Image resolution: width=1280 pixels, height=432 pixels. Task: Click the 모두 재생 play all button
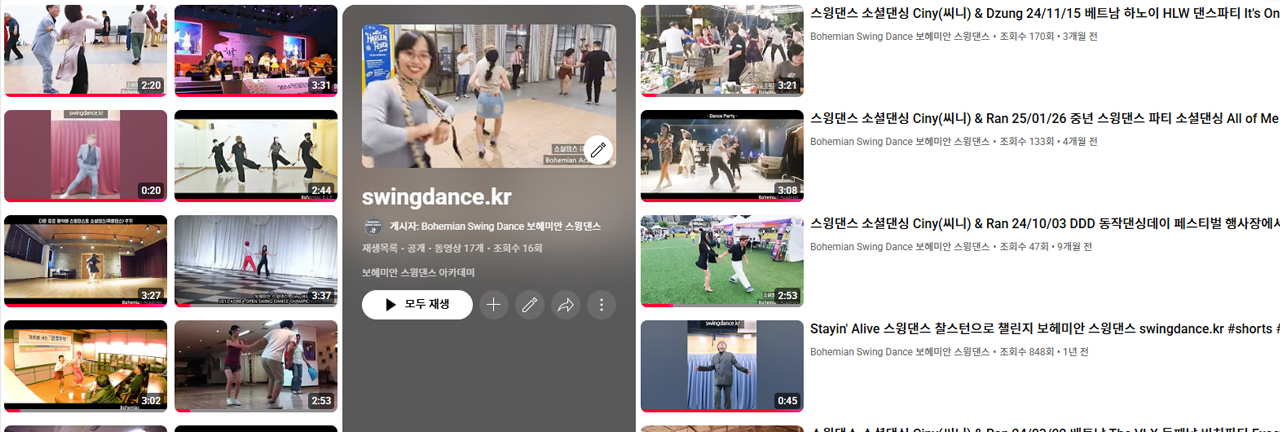pyautogui.click(x=417, y=305)
